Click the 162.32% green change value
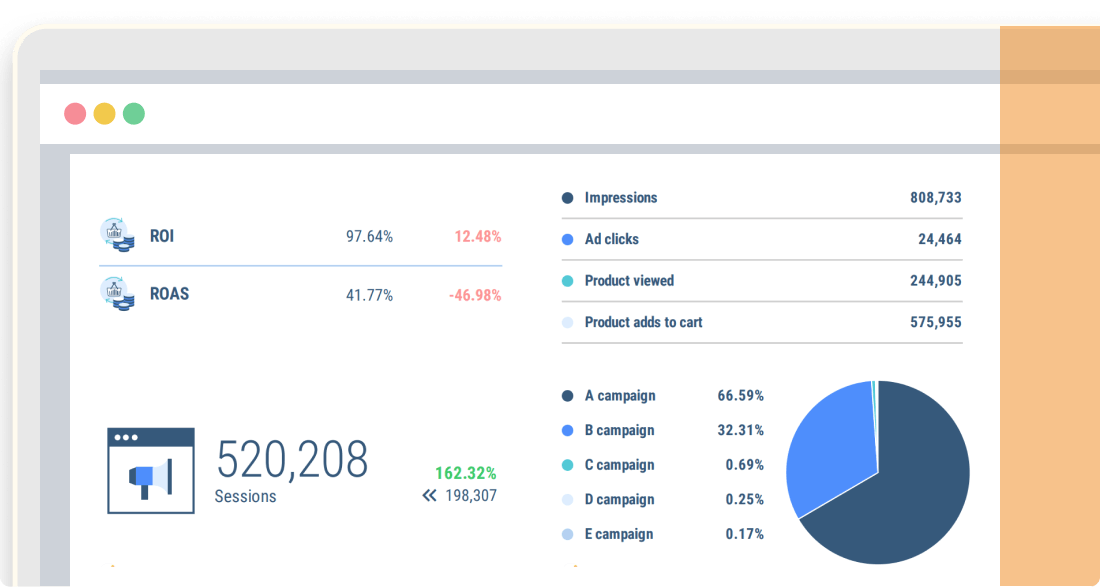 pos(465,473)
